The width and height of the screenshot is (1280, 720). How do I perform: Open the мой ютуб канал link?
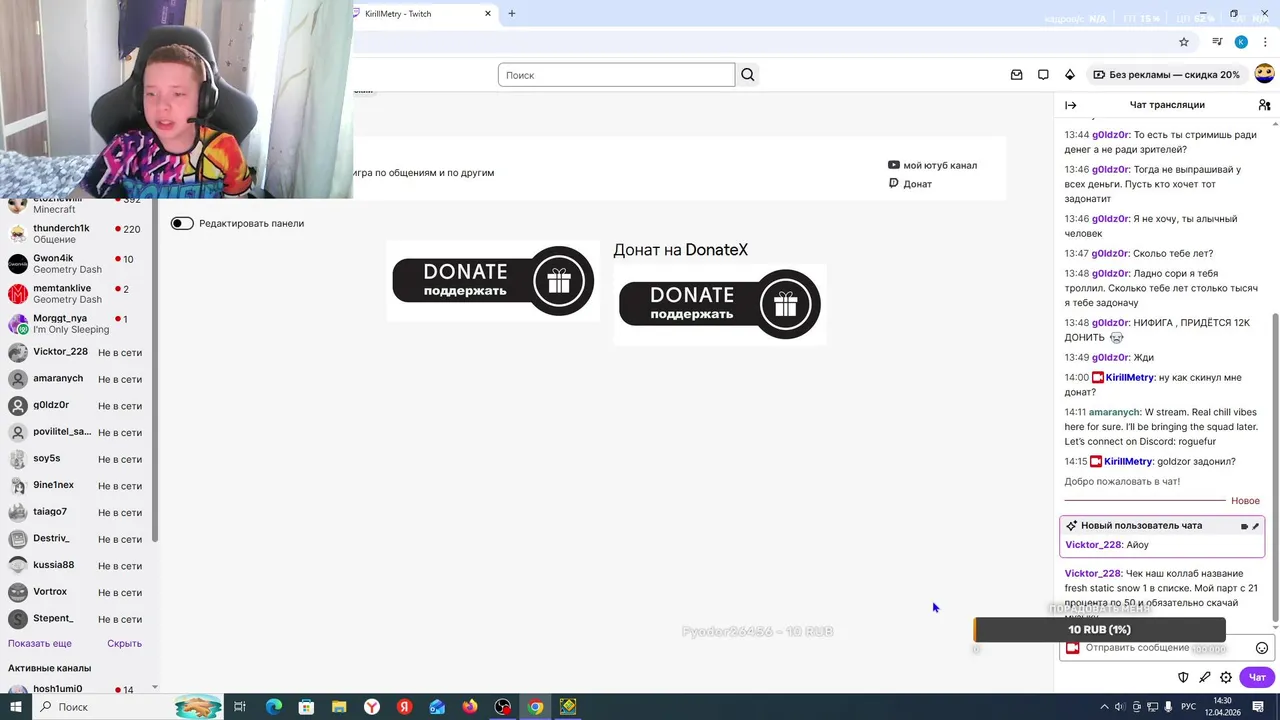tap(932, 165)
